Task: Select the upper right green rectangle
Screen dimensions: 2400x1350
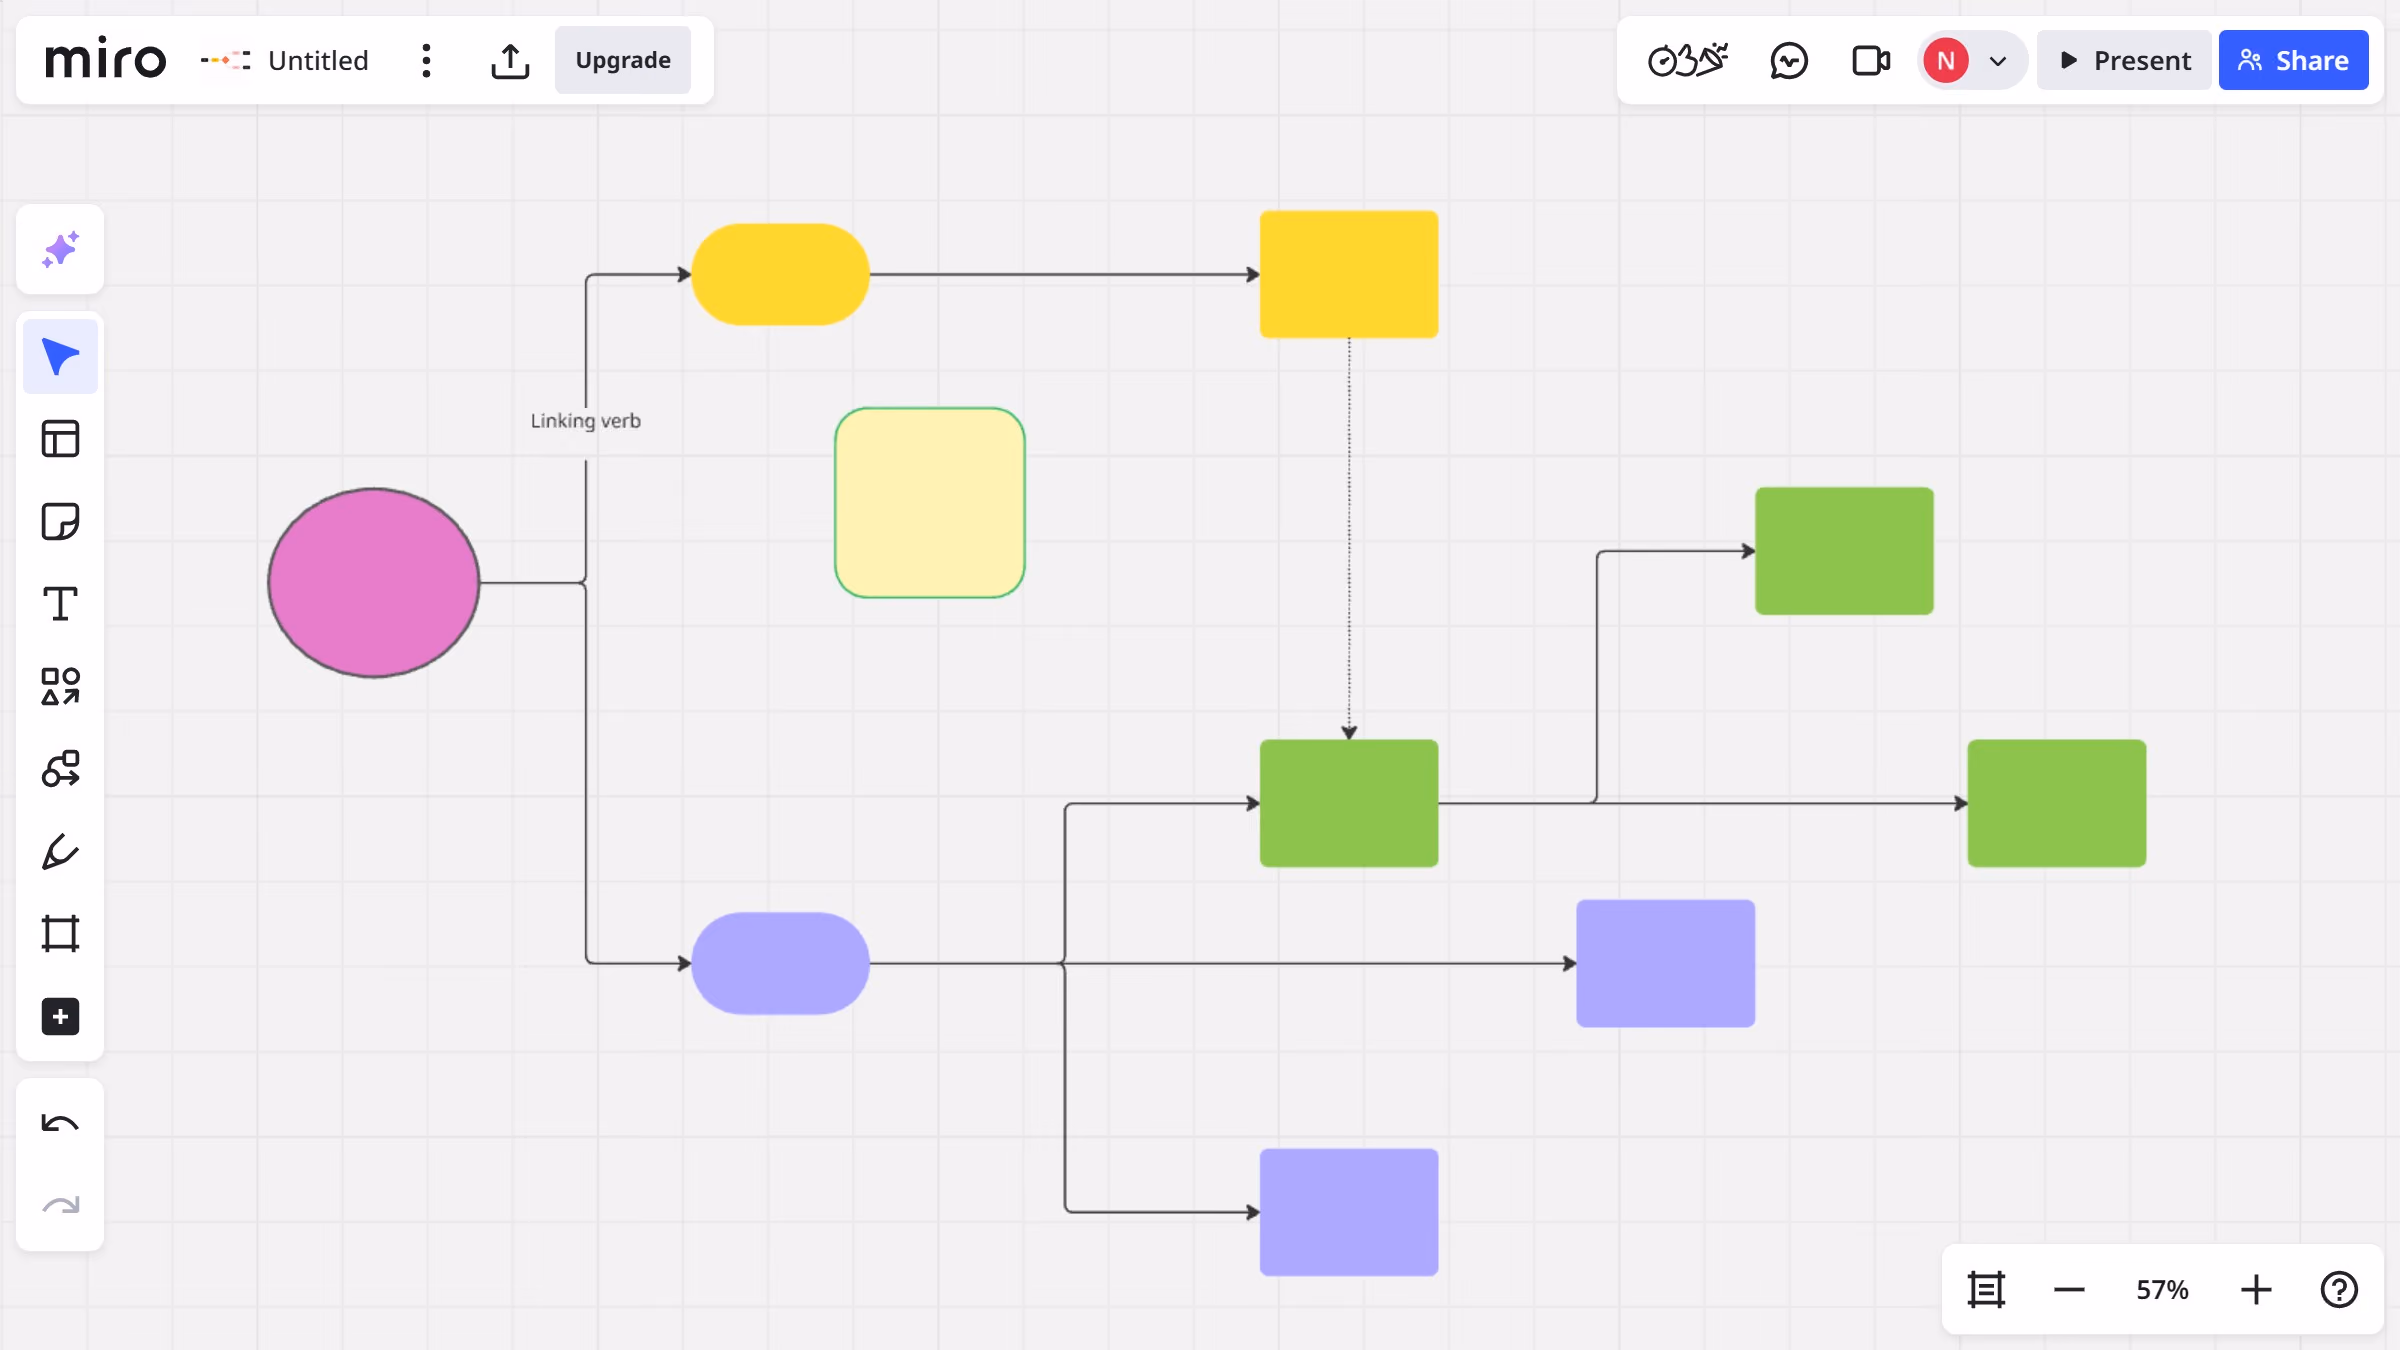Action: click(x=1844, y=551)
